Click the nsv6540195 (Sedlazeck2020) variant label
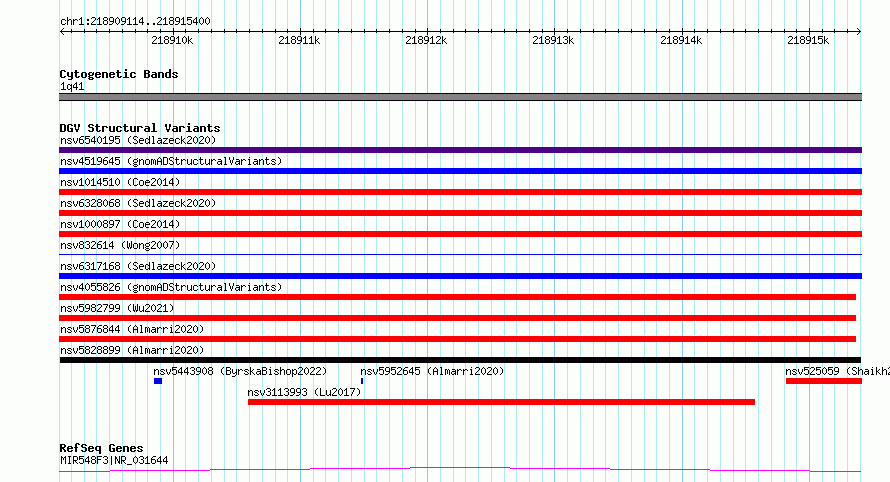Screen dimensions: 890x482 138,140
